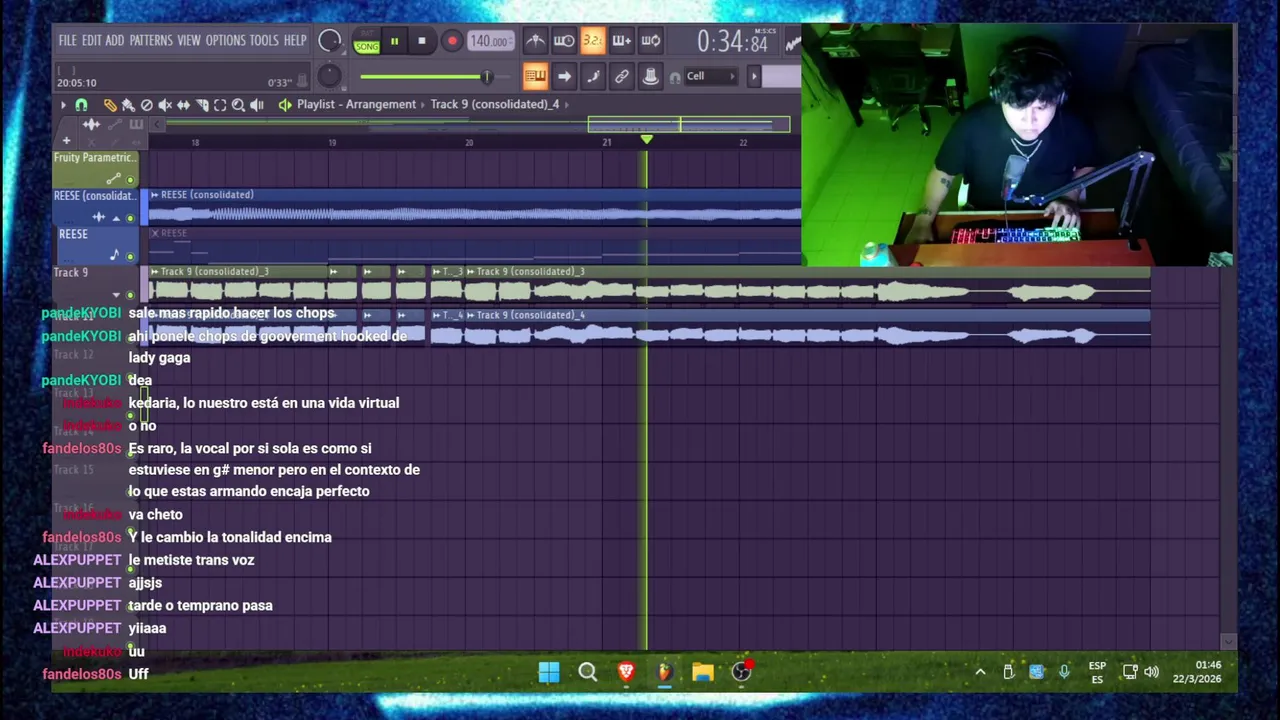Select the playlist Slice tool
Viewport: 1280px width, 720px height.
pos(202,104)
